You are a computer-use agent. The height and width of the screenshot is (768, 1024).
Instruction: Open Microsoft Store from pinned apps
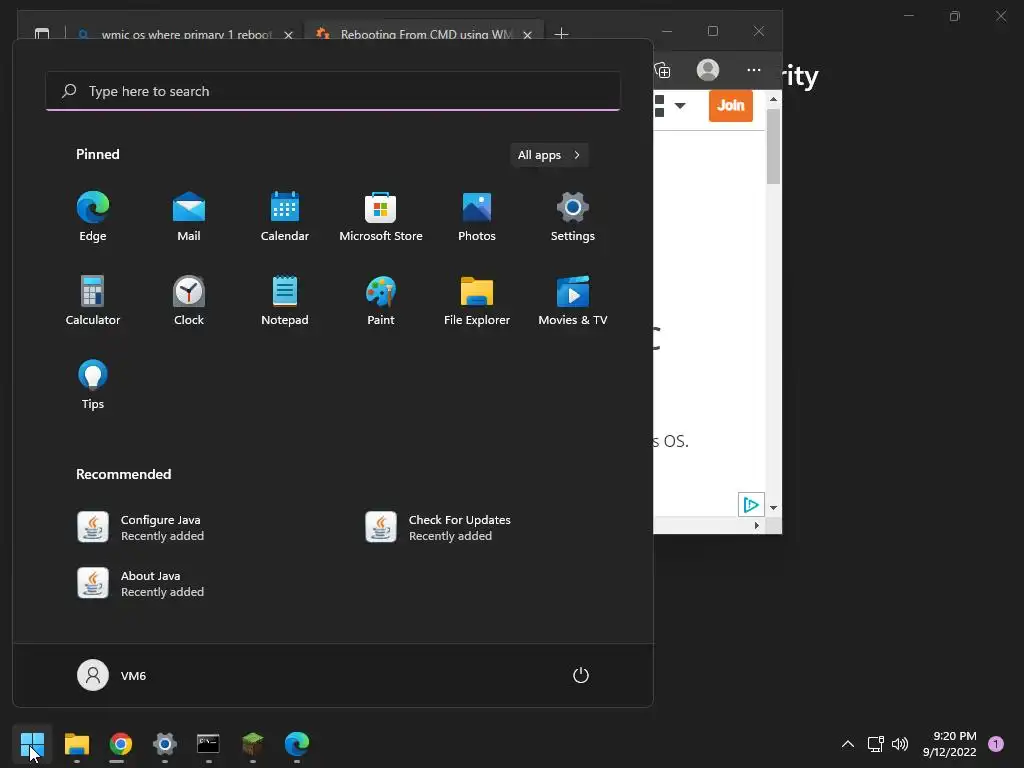click(x=381, y=217)
